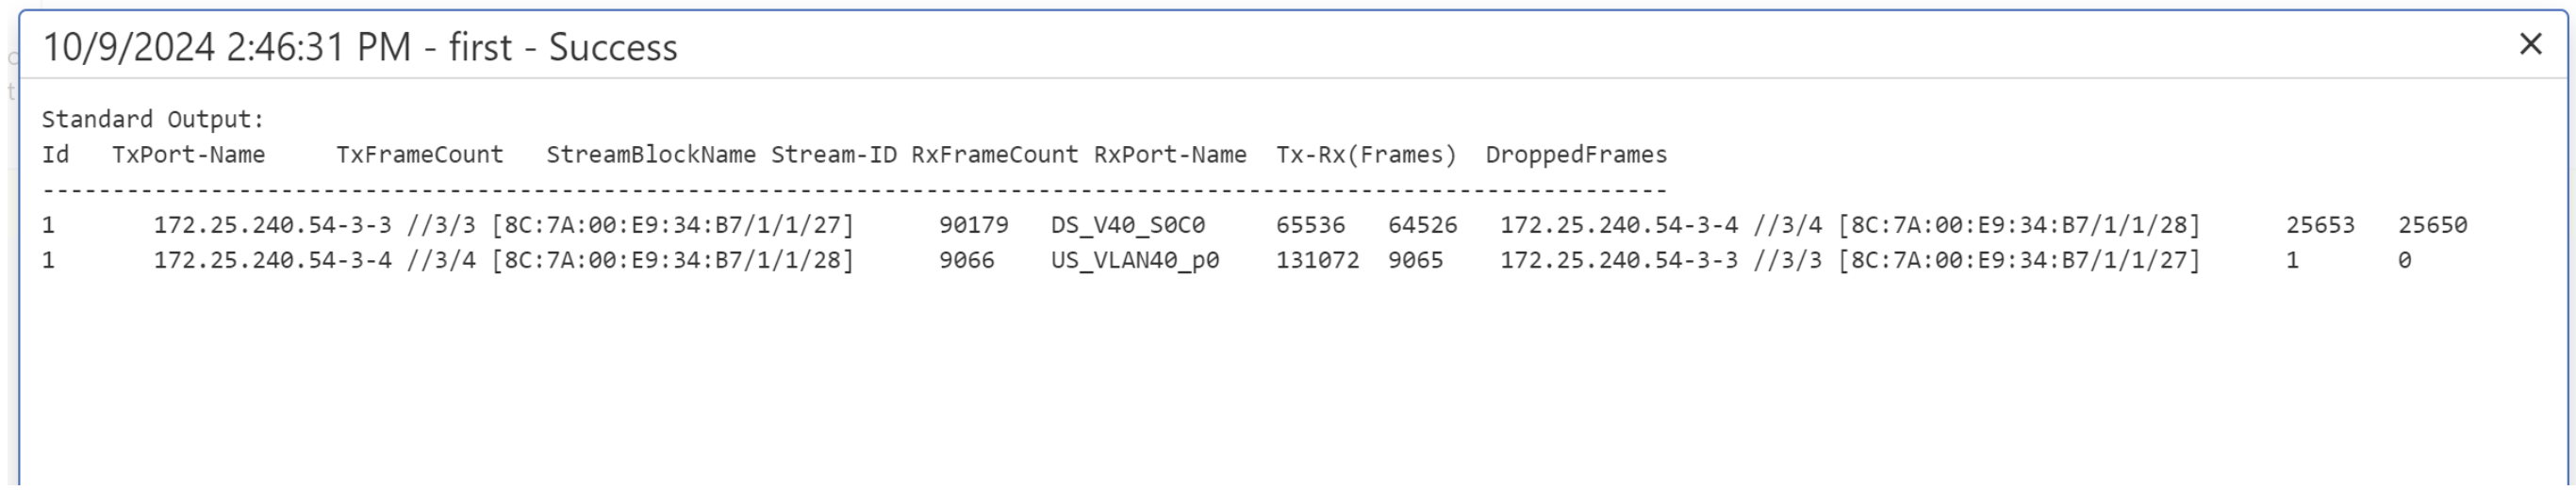Click the DroppedFrames column header

pos(1576,155)
